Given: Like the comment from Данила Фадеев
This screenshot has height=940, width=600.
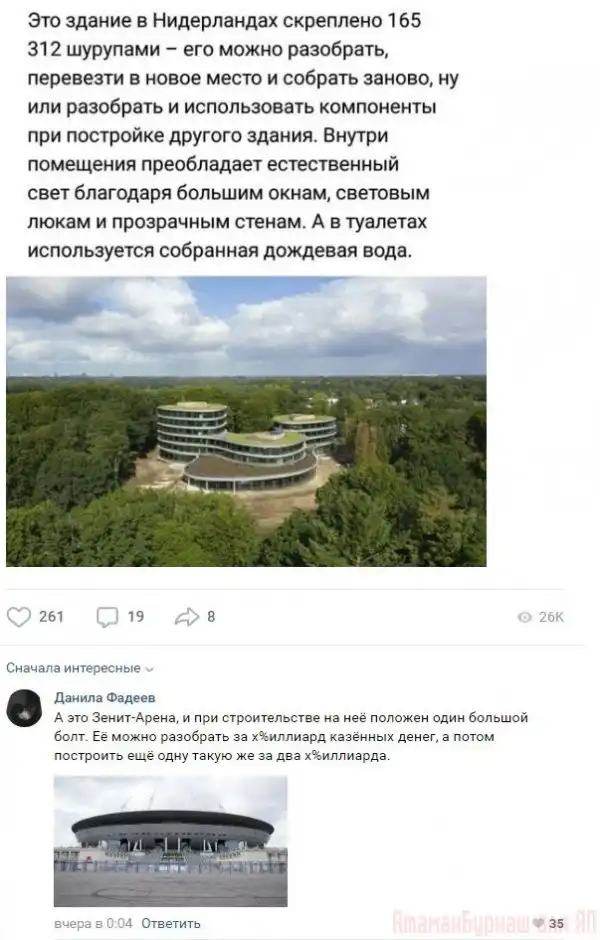Looking at the screenshot, I should point(539,923).
